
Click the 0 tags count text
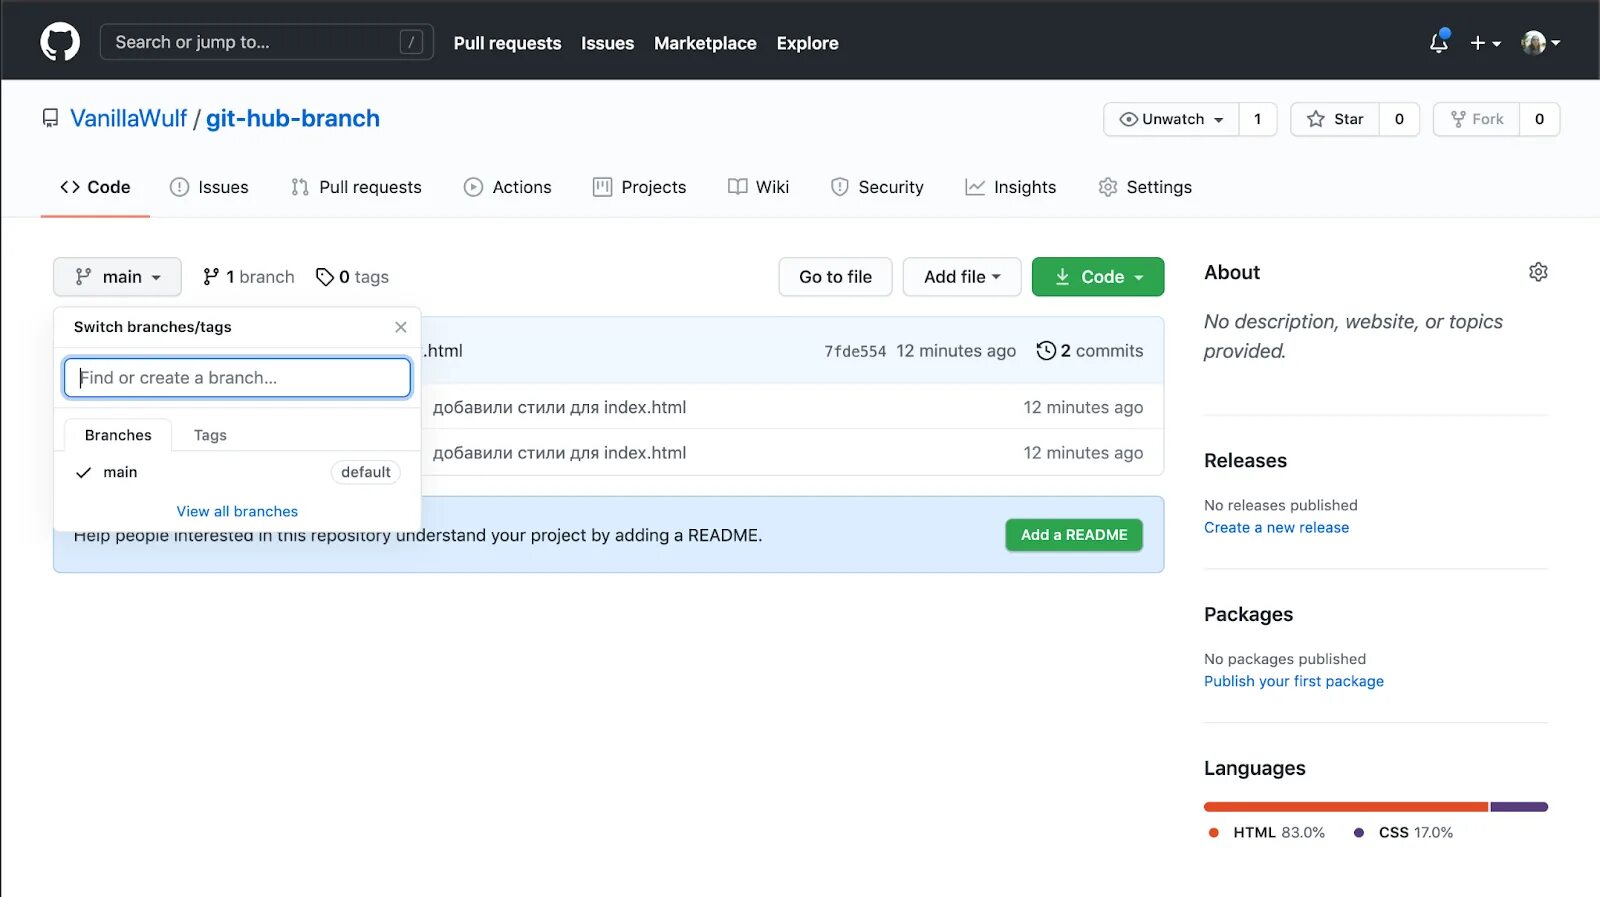364,277
